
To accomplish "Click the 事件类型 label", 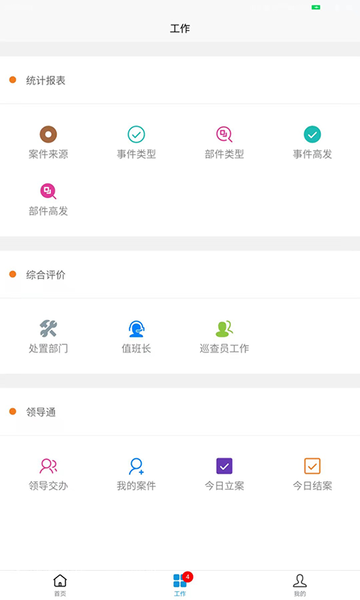I will [136, 154].
